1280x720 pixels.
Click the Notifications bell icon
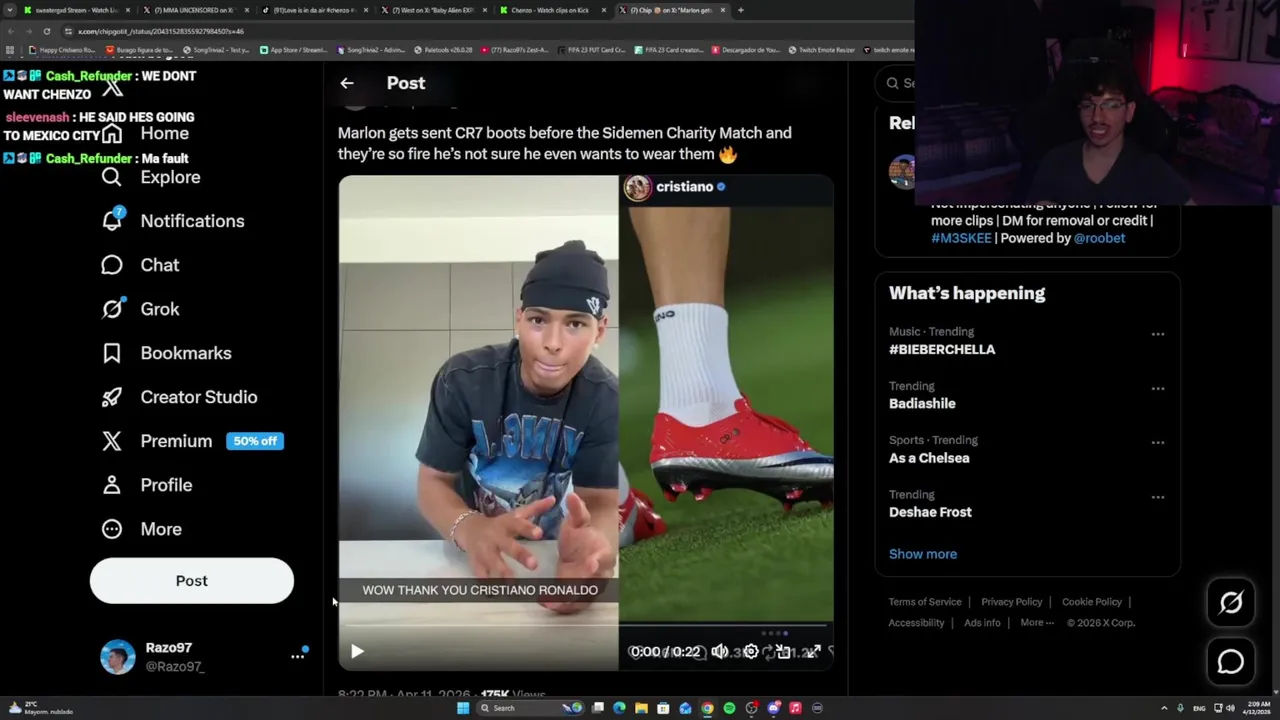[x=112, y=221]
